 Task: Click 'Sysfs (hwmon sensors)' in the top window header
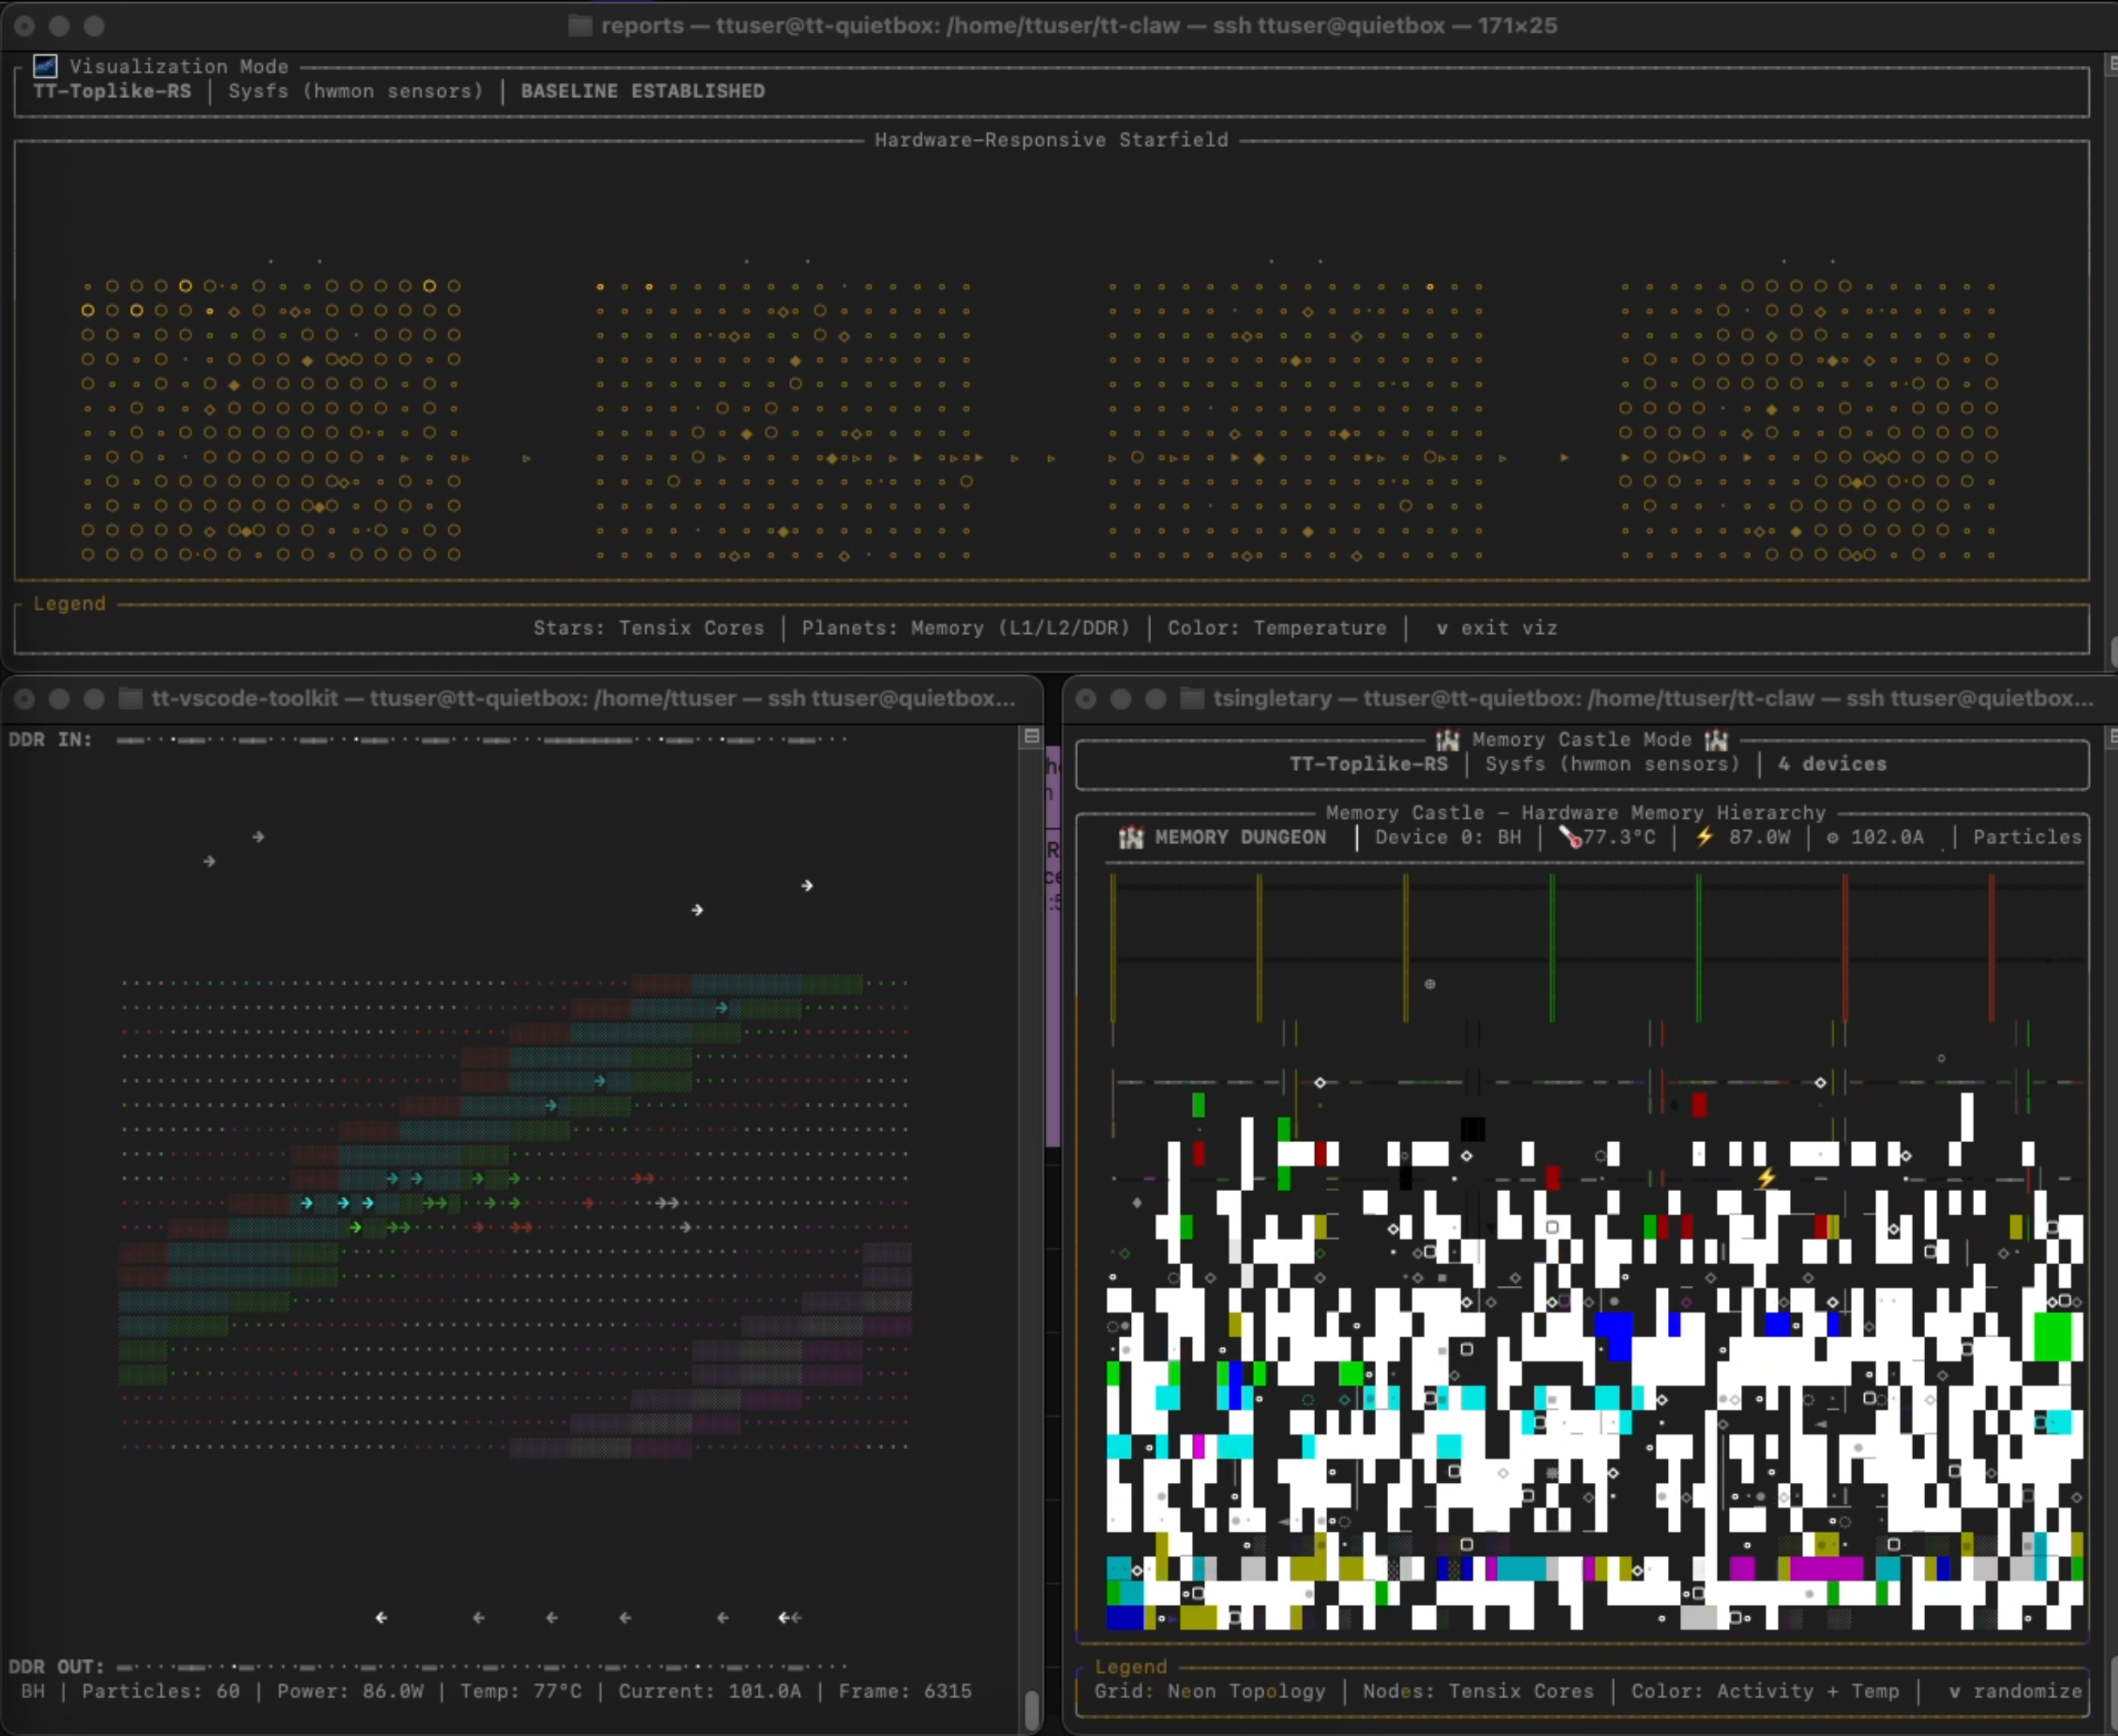pos(355,91)
